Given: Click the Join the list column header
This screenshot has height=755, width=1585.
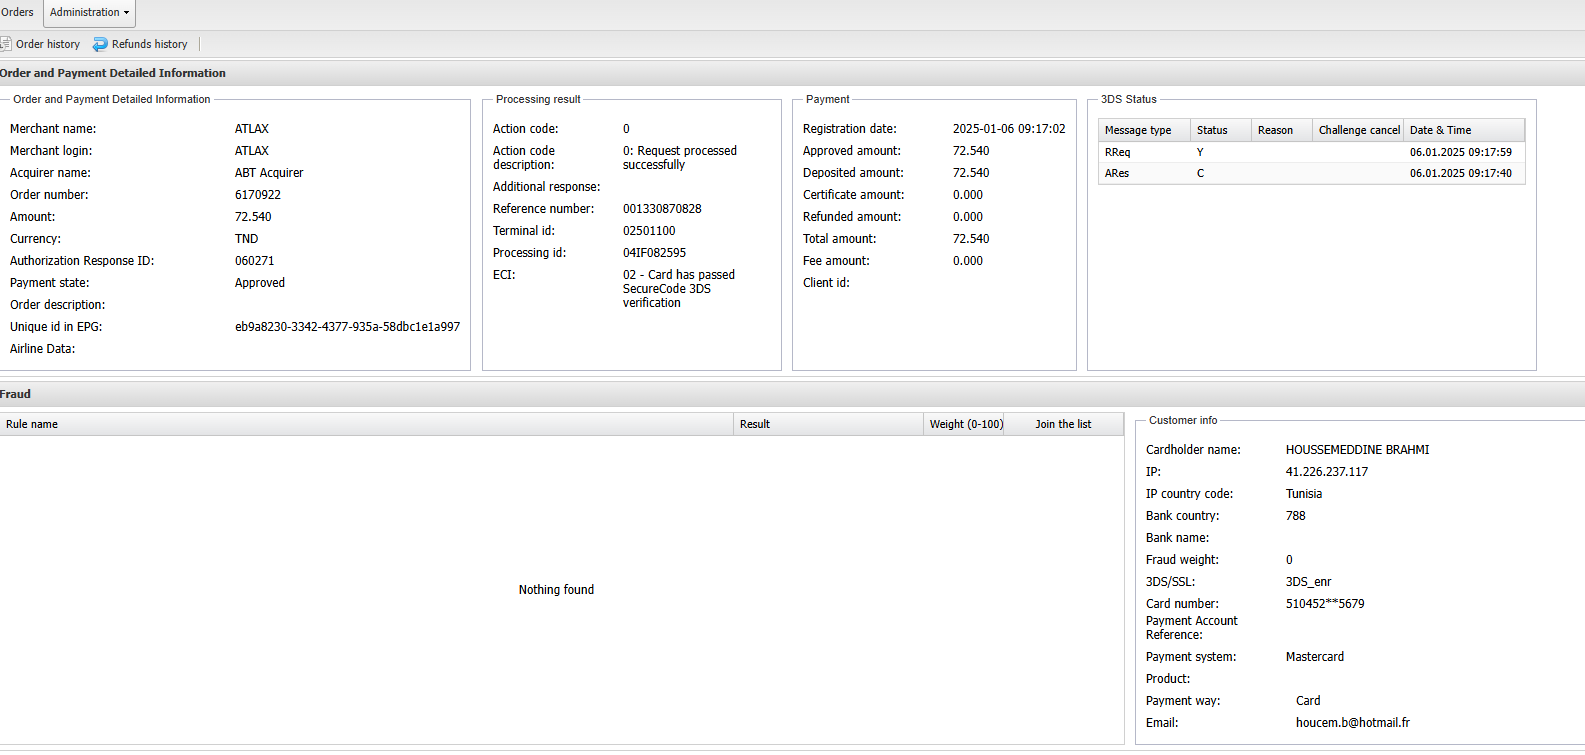Looking at the screenshot, I should point(1063,424).
